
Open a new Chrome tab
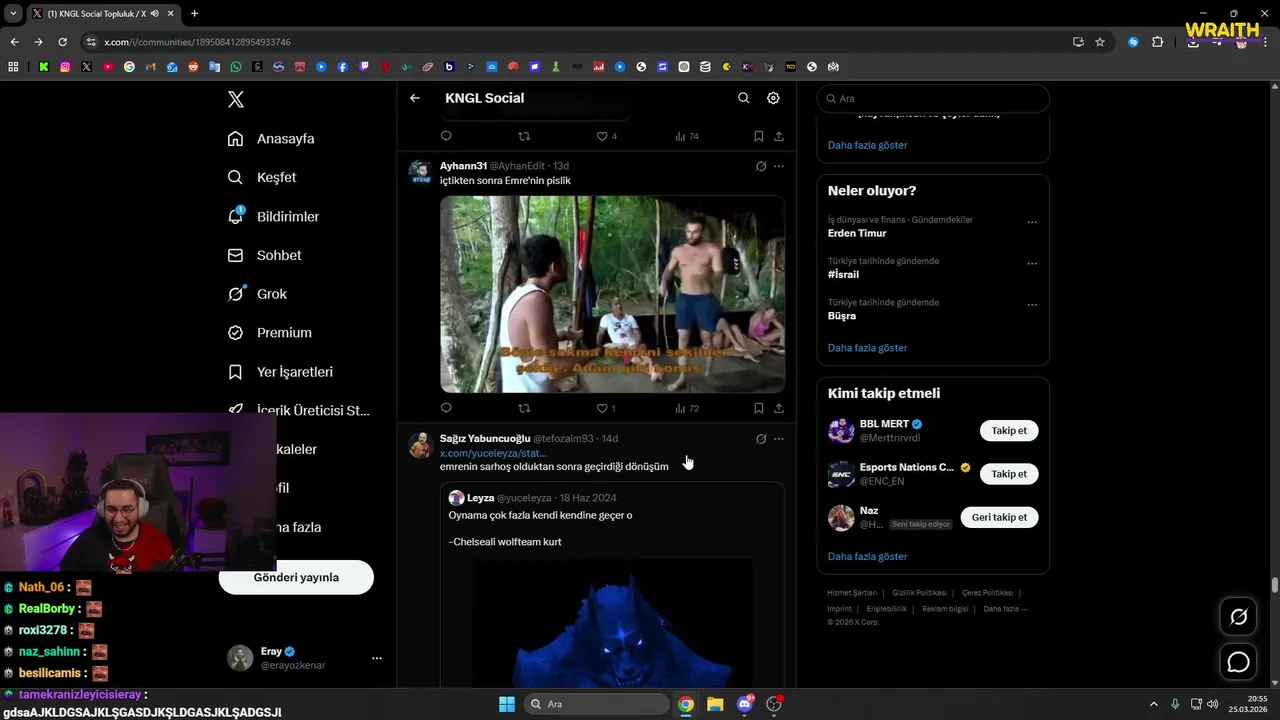(x=194, y=14)
